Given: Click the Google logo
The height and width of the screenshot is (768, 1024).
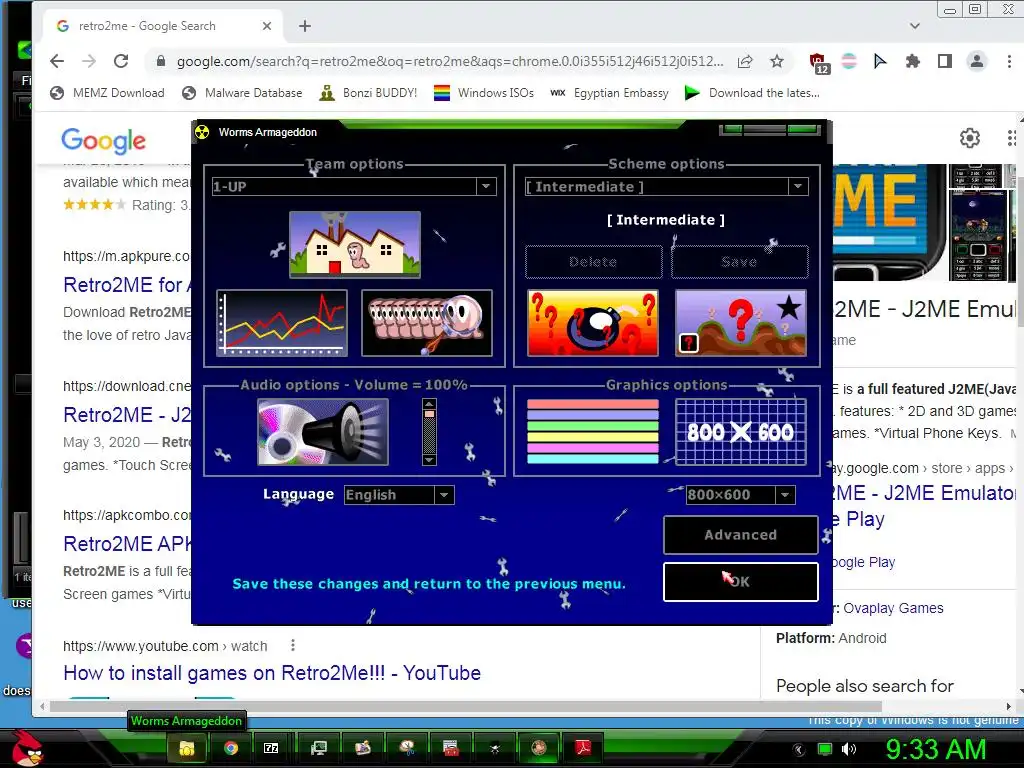Looking at the screenshot, I should click(103, 140).
